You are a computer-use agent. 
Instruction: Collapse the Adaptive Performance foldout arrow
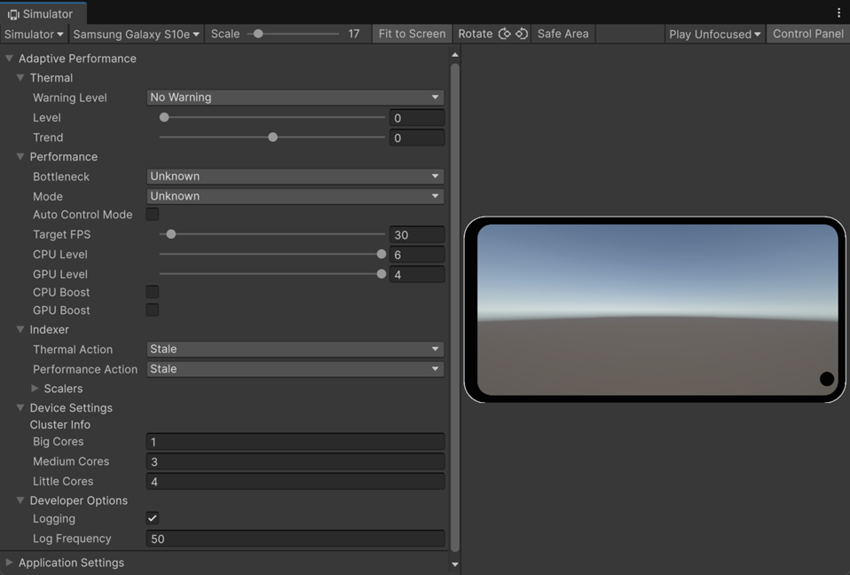[10, 59]
